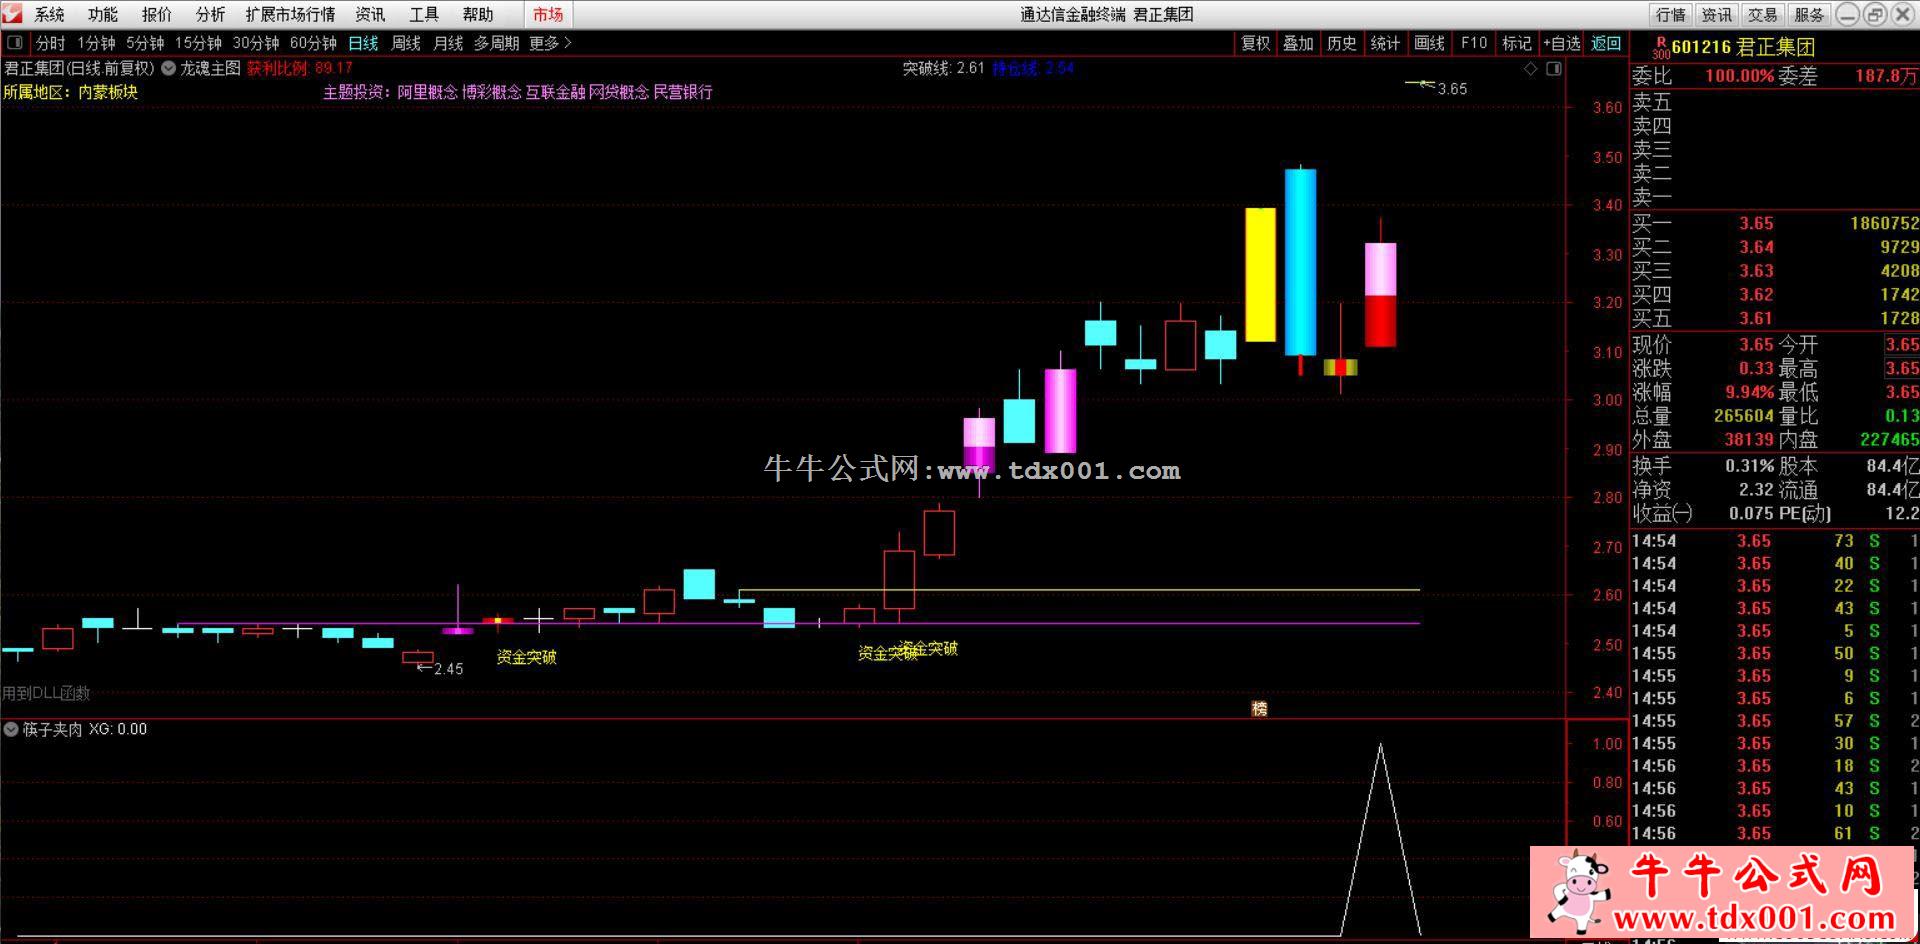The width and height of the screenshot is (1920, 944).
Task: Switch to 1分钟 period
Action: pos(97,43)
